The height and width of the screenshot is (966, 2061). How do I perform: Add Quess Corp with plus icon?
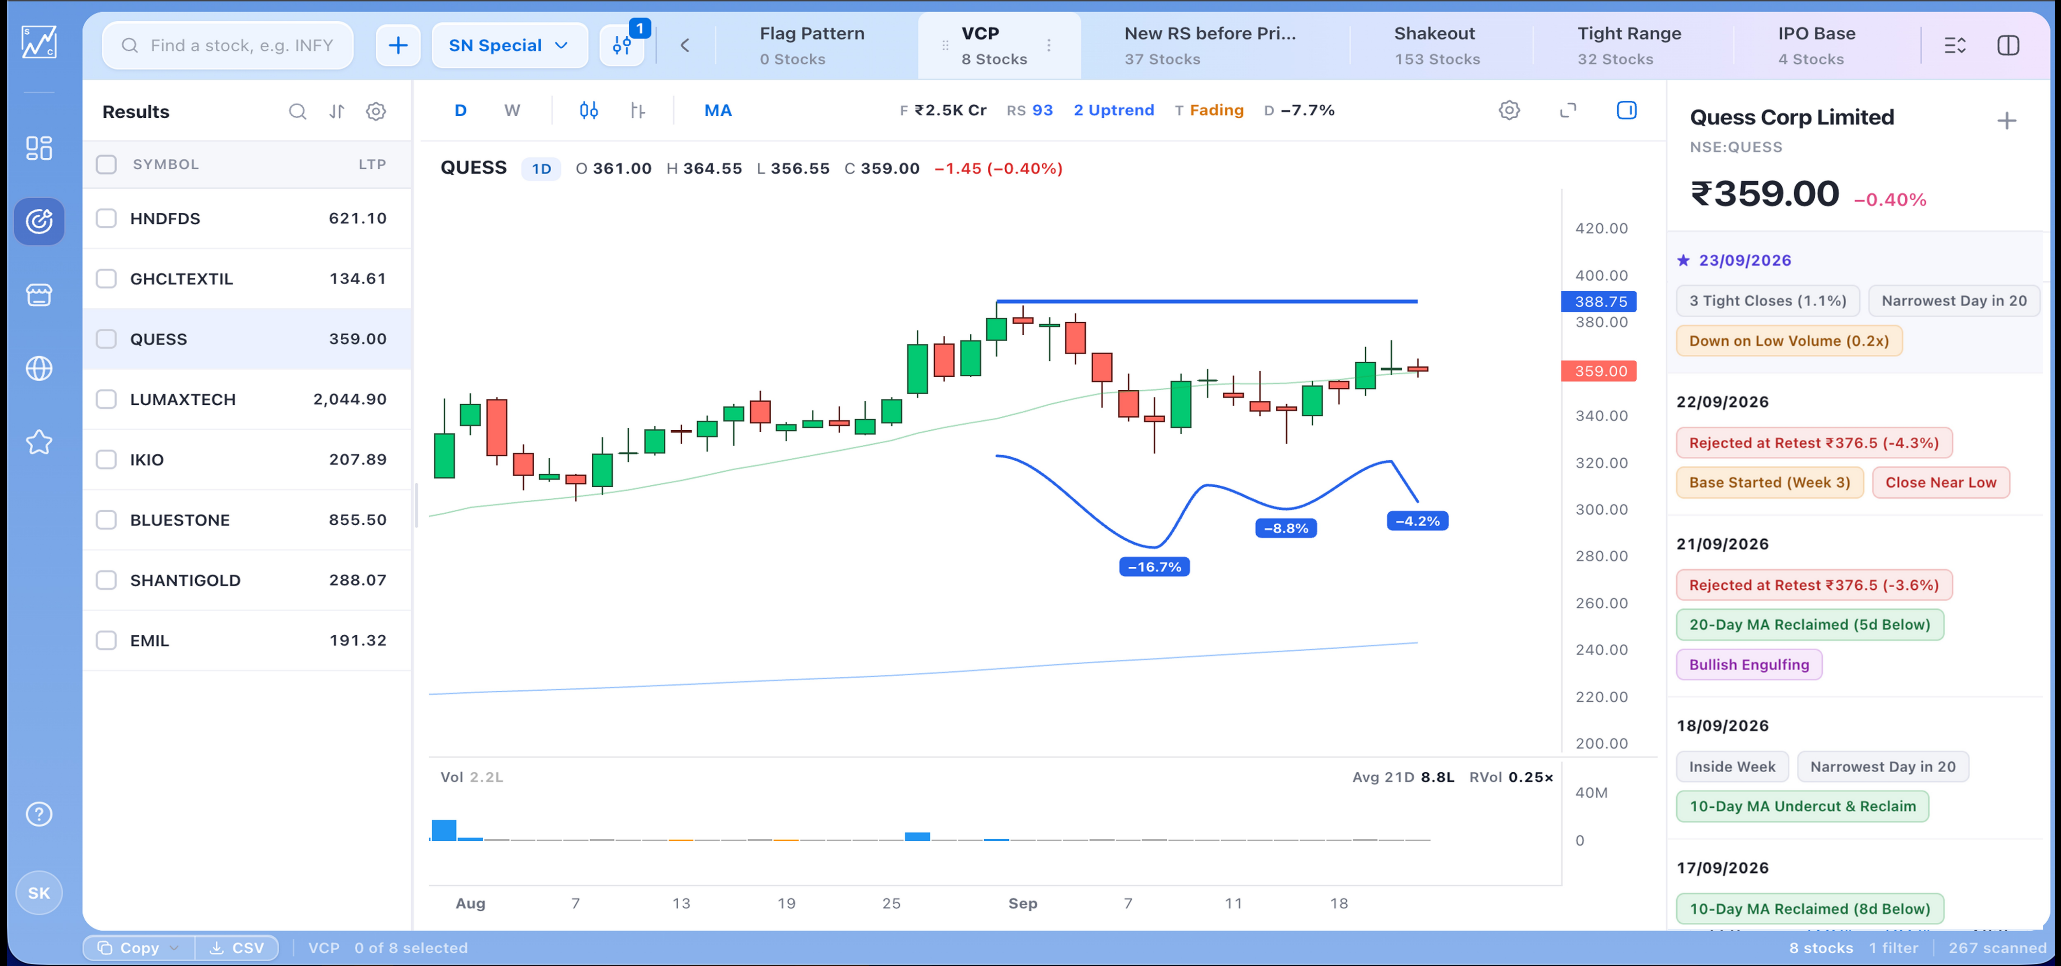point(2006,121)
